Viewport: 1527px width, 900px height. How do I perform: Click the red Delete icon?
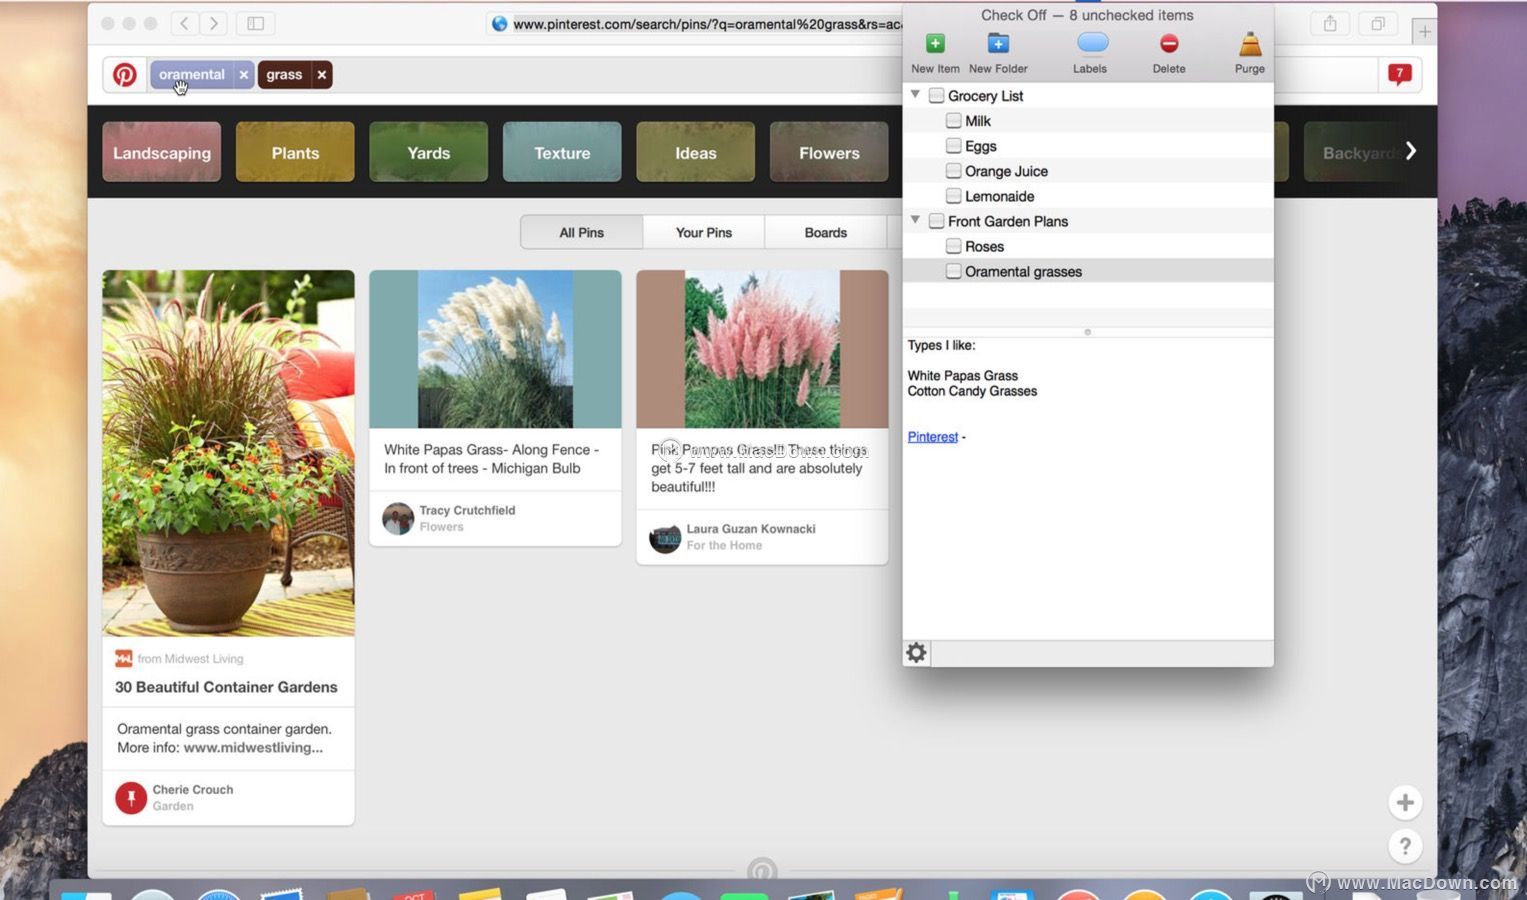pyautogui.click(x=1169, y=44)
